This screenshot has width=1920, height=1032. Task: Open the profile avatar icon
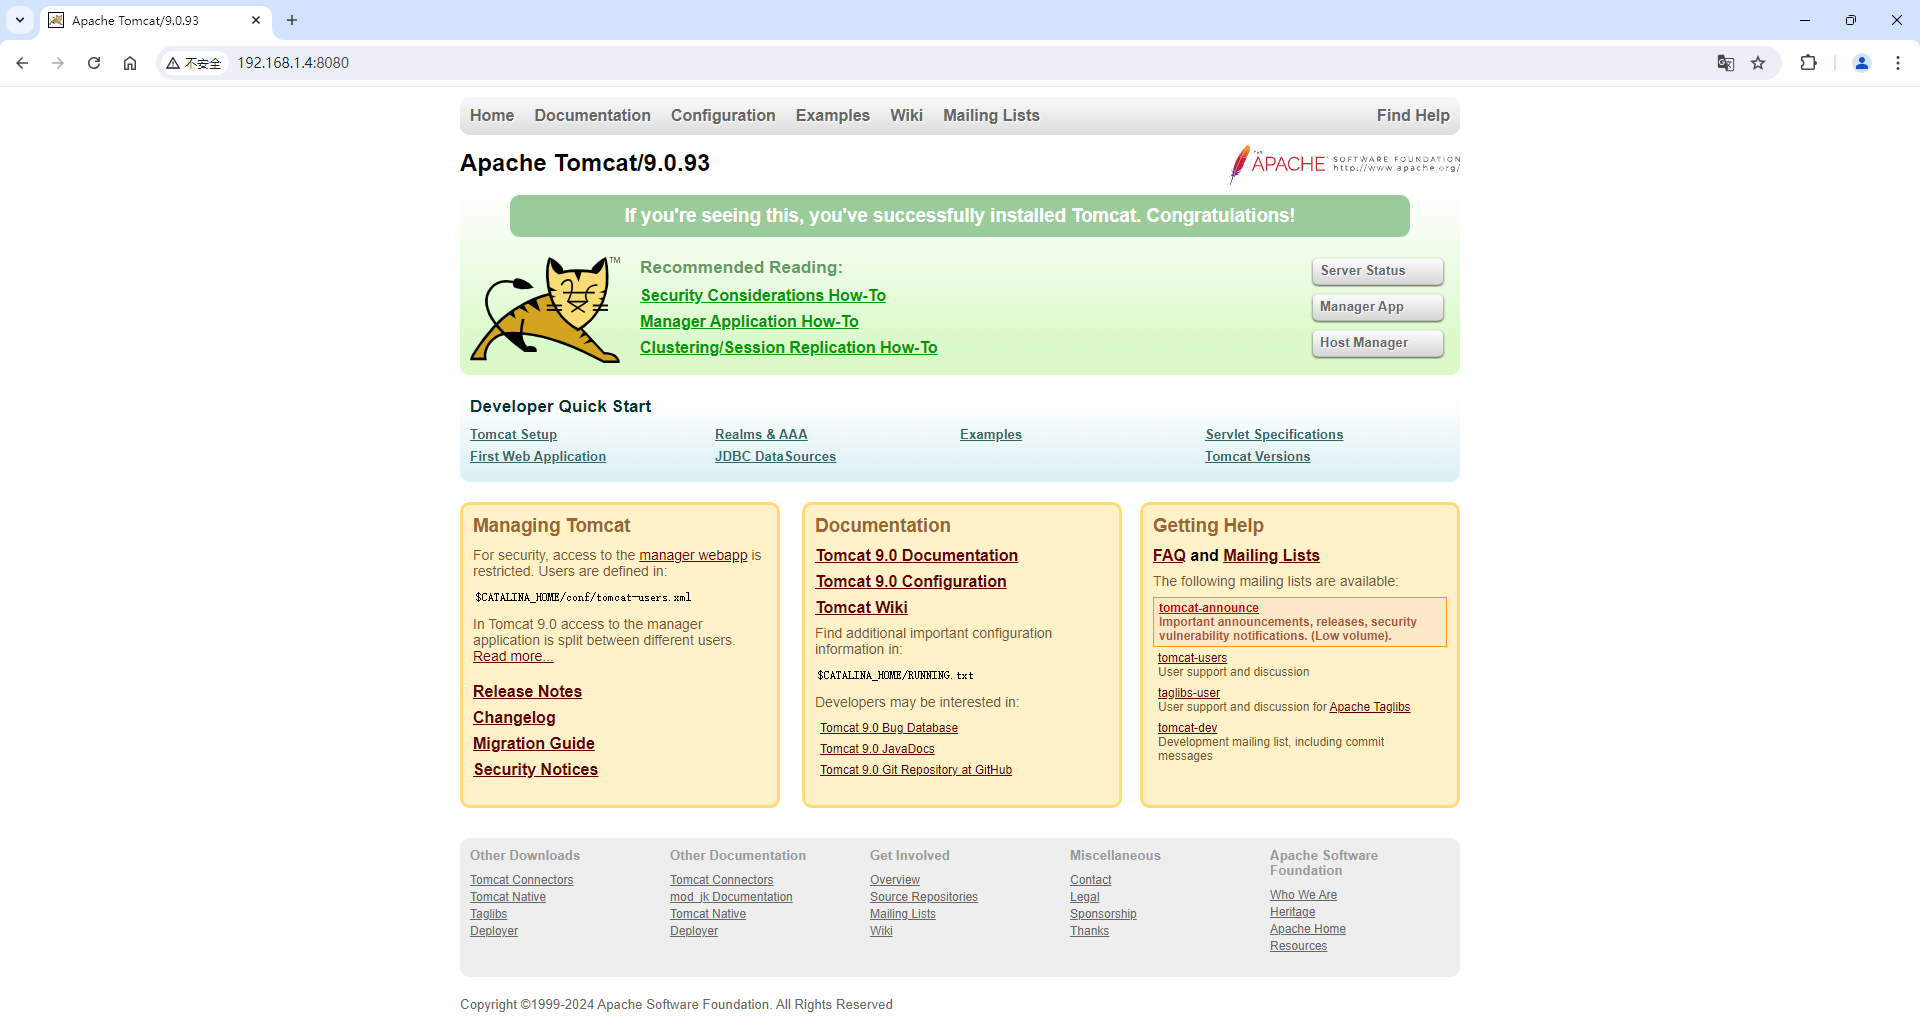click(1862, 63)
